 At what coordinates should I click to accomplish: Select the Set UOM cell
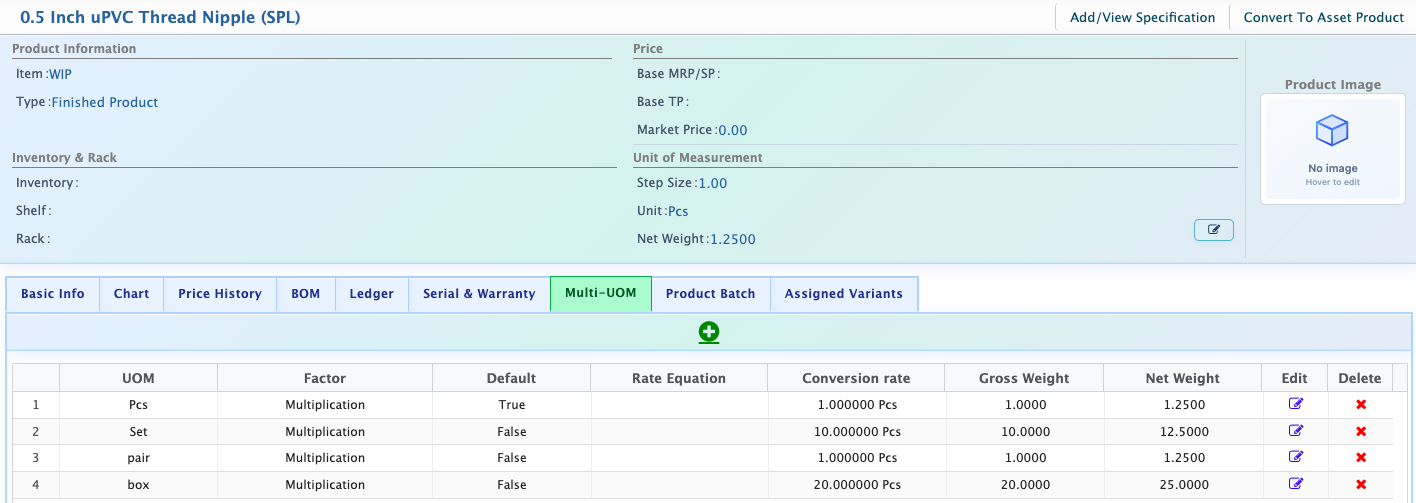click(x=138, y=432)
